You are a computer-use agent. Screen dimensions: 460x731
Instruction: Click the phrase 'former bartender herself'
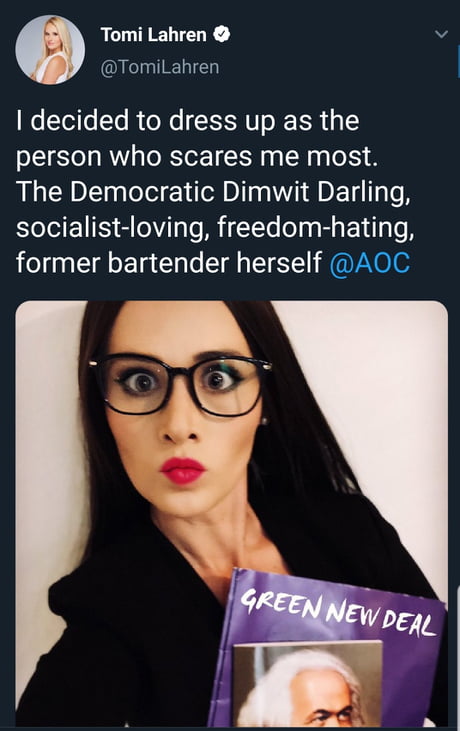click(169, 262)
